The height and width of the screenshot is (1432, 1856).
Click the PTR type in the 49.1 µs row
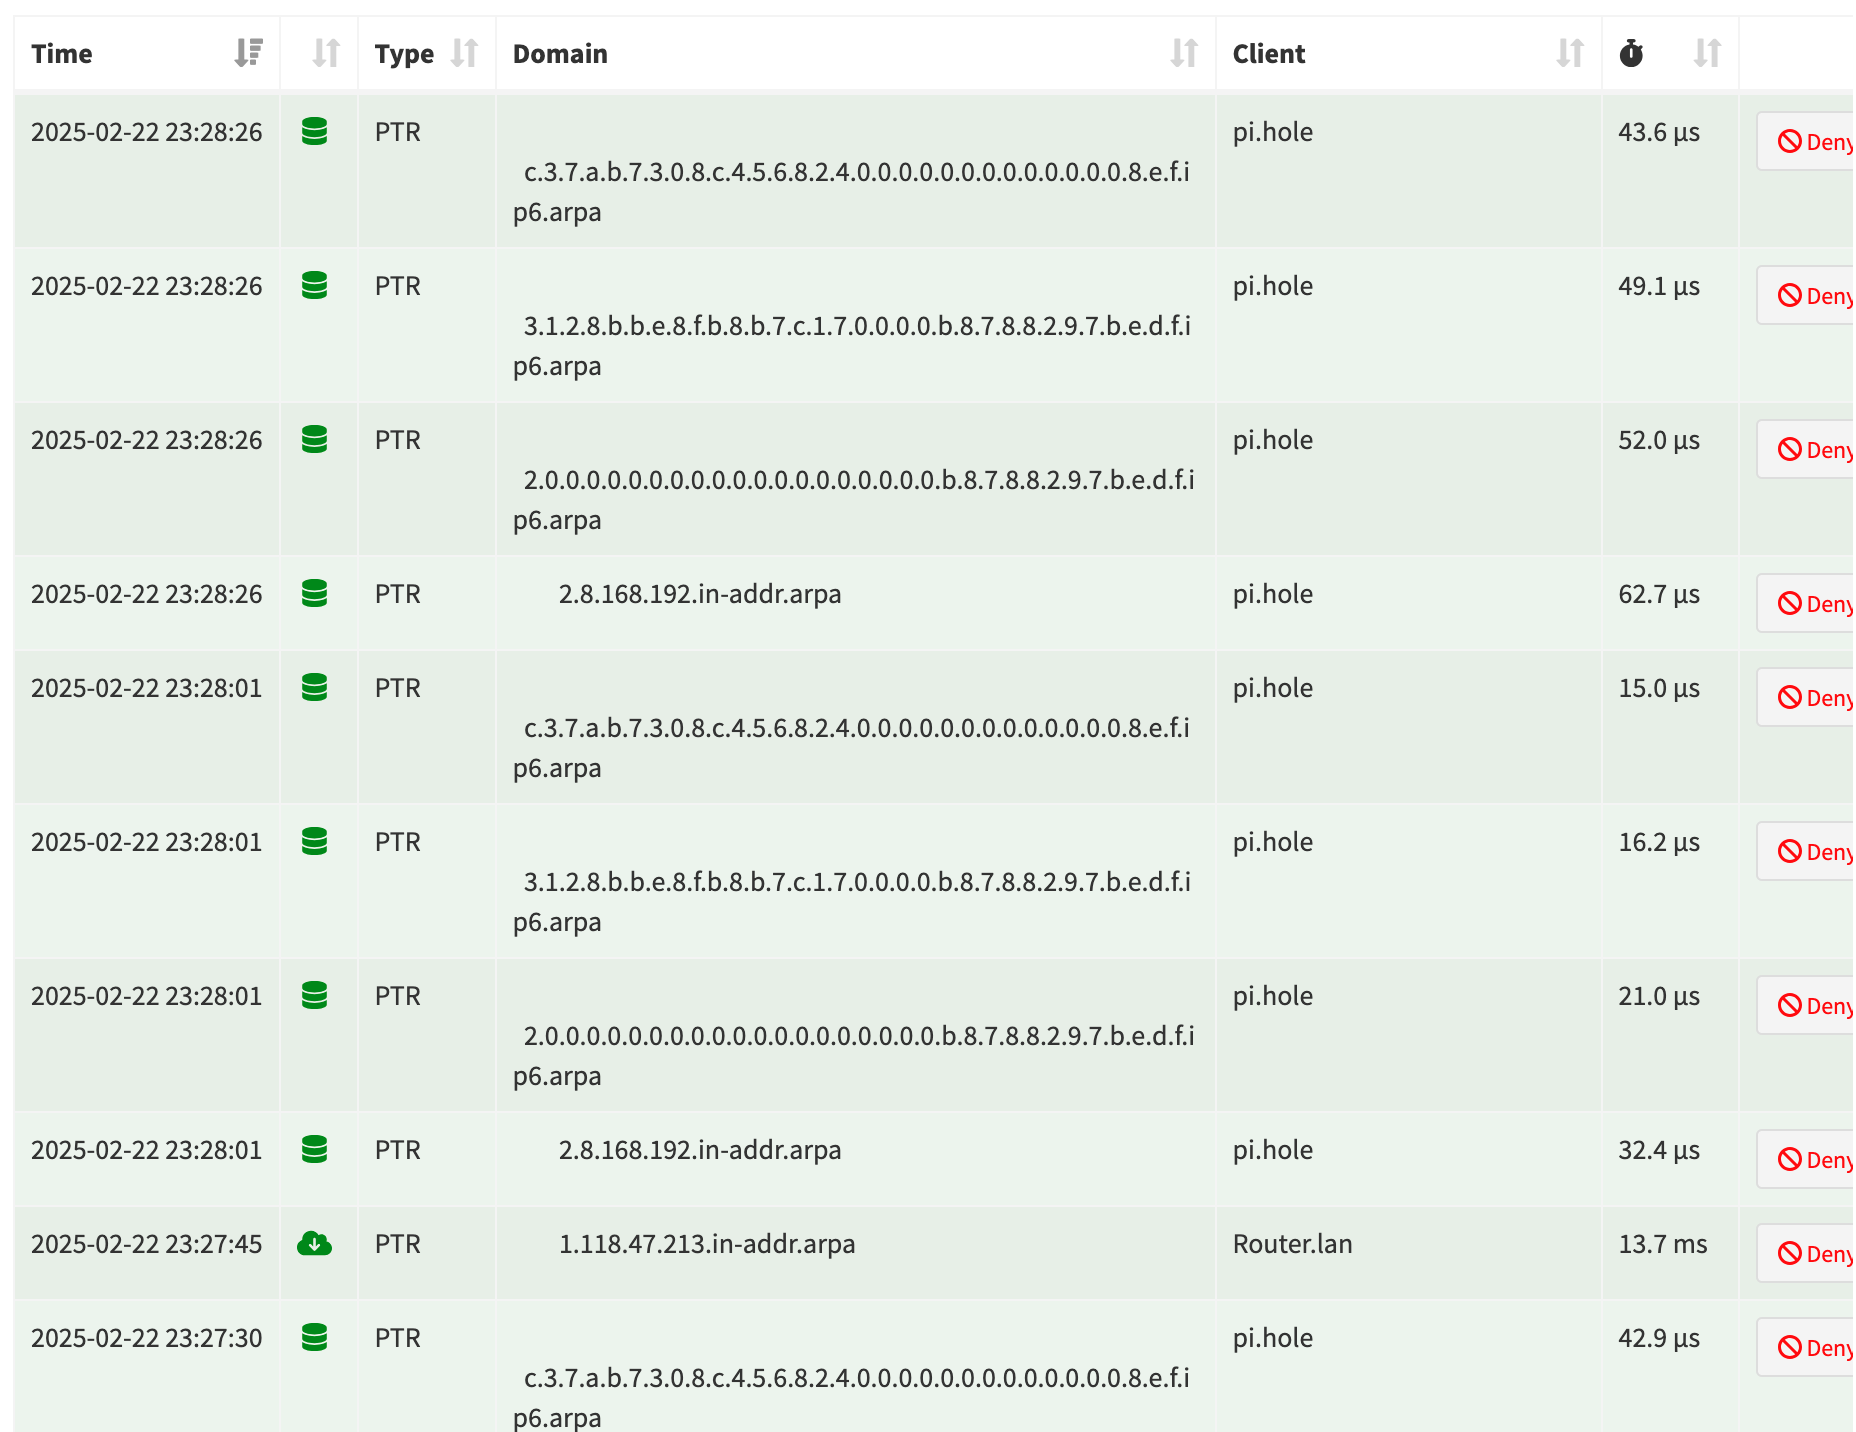[x=397, y=286]
